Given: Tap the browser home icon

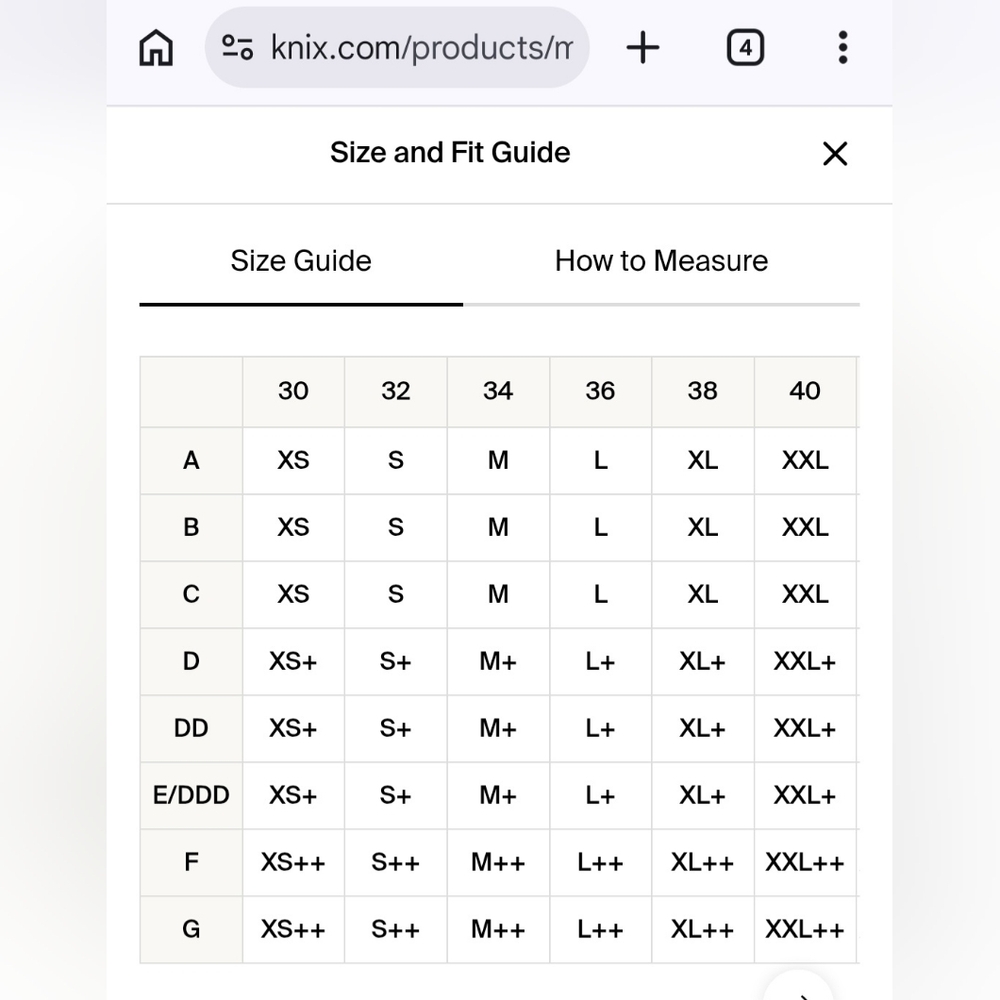Looking at the screenshot, I should coord(156,48).
